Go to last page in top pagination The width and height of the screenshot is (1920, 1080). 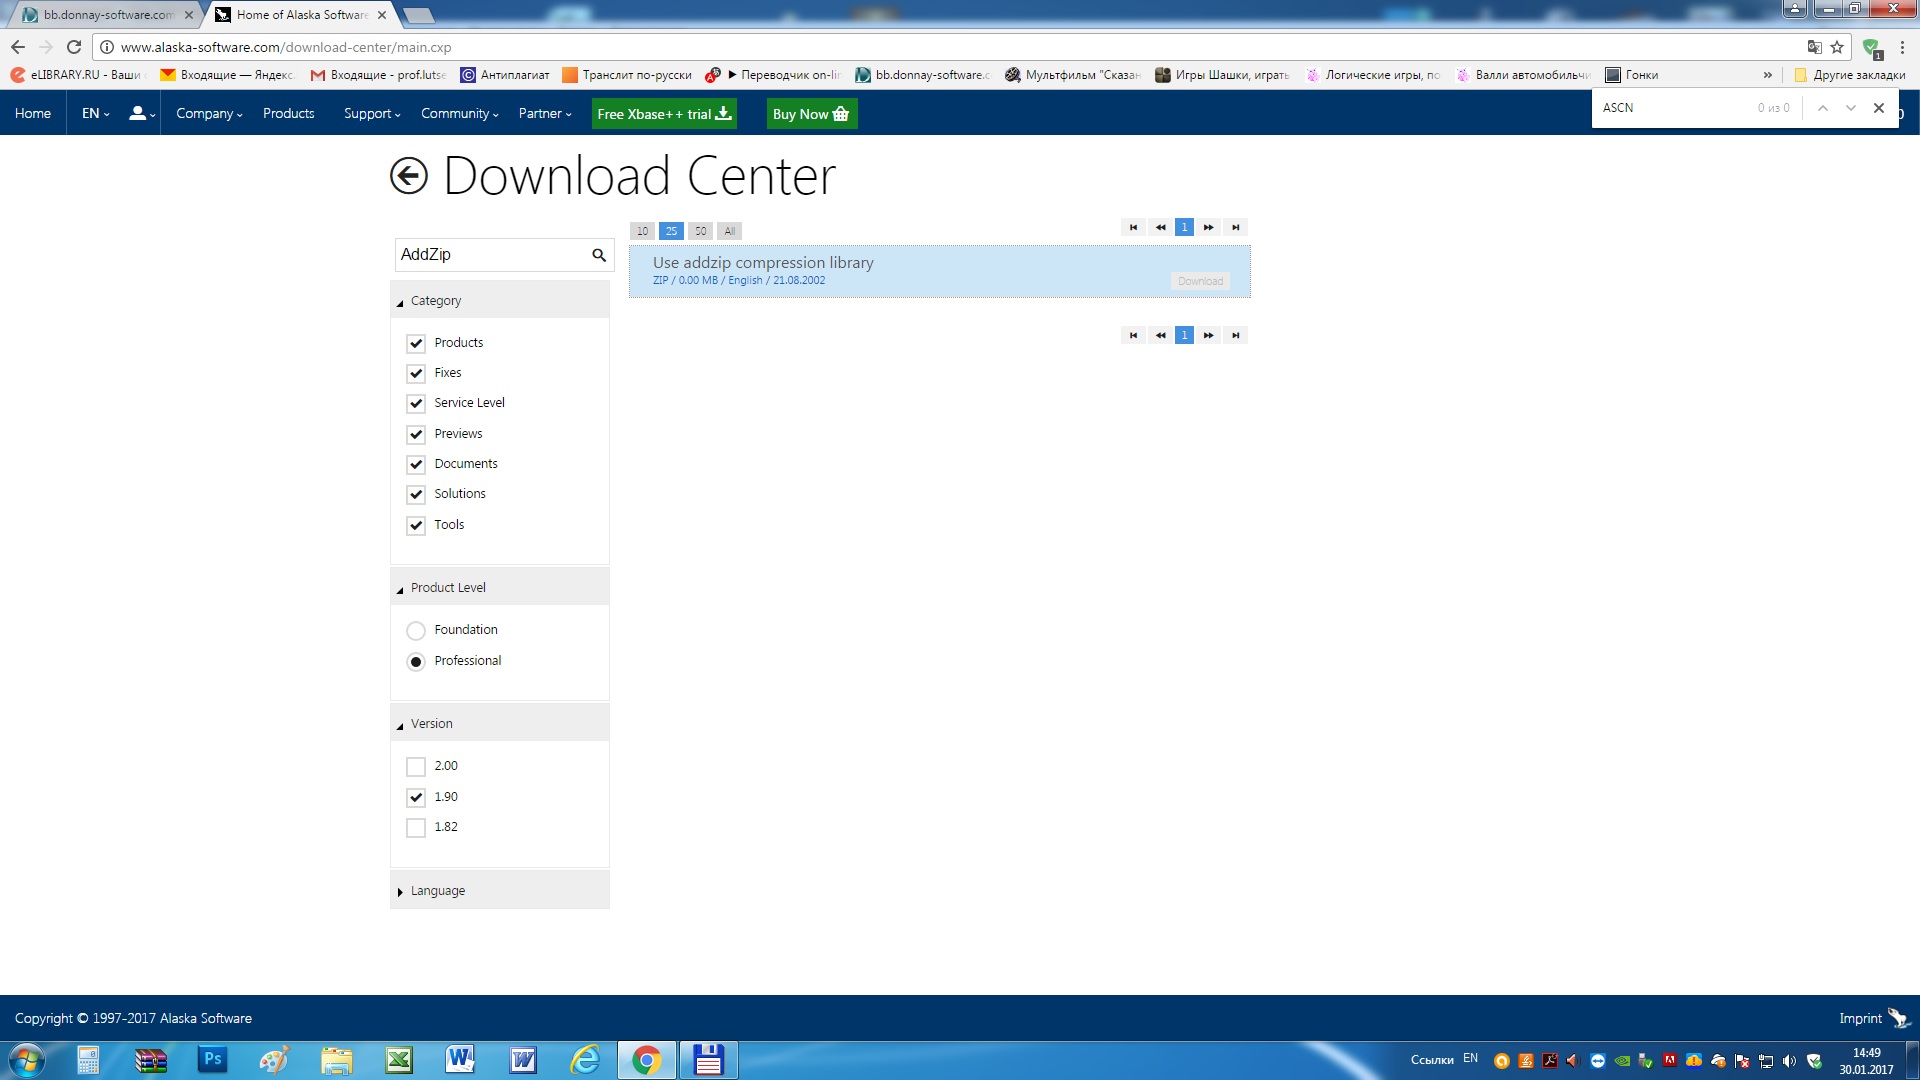point(1236,227)
